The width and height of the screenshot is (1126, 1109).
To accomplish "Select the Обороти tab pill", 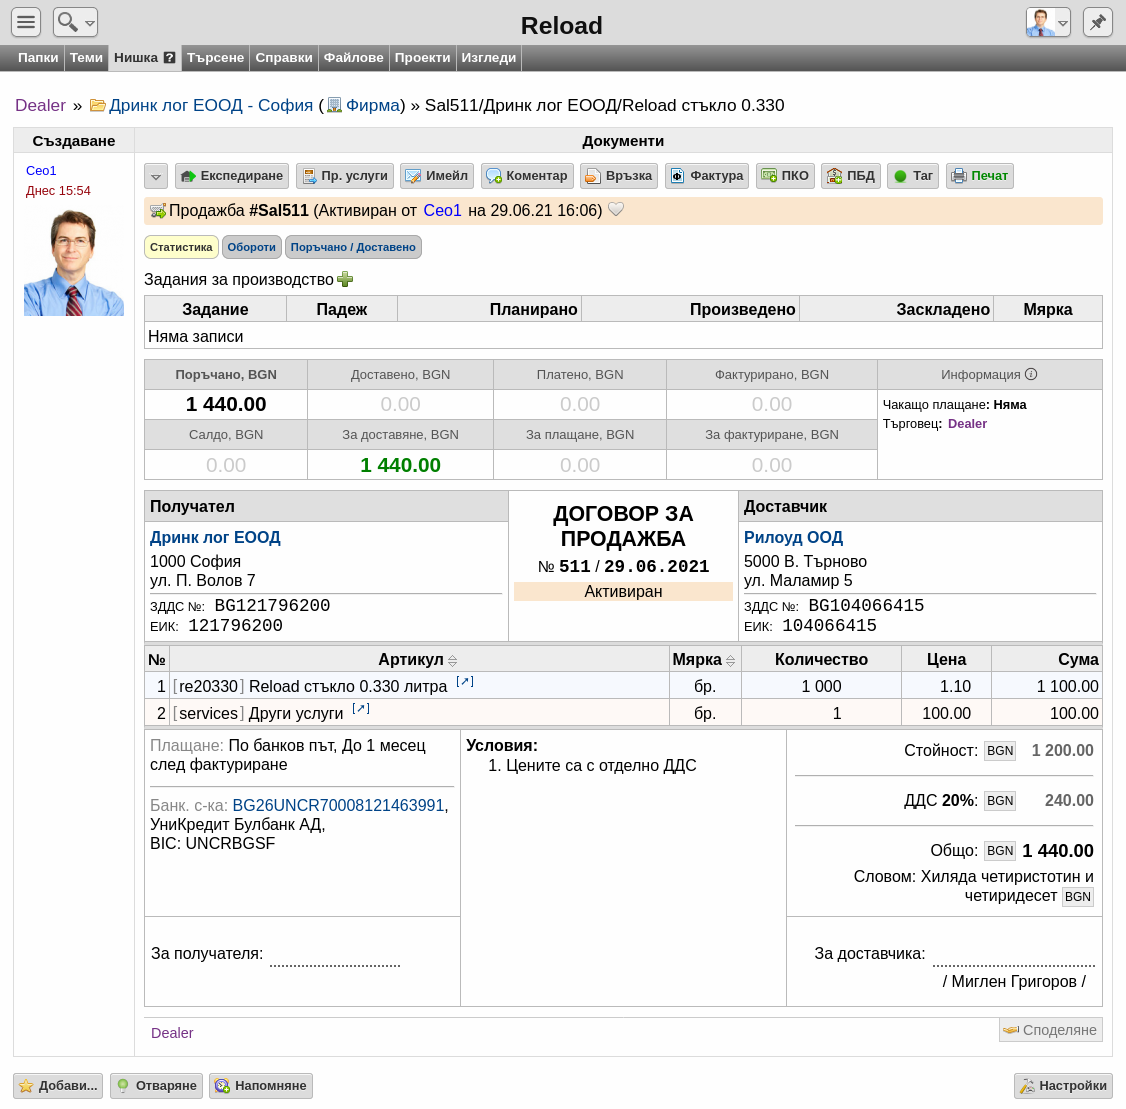I will 251,247.
